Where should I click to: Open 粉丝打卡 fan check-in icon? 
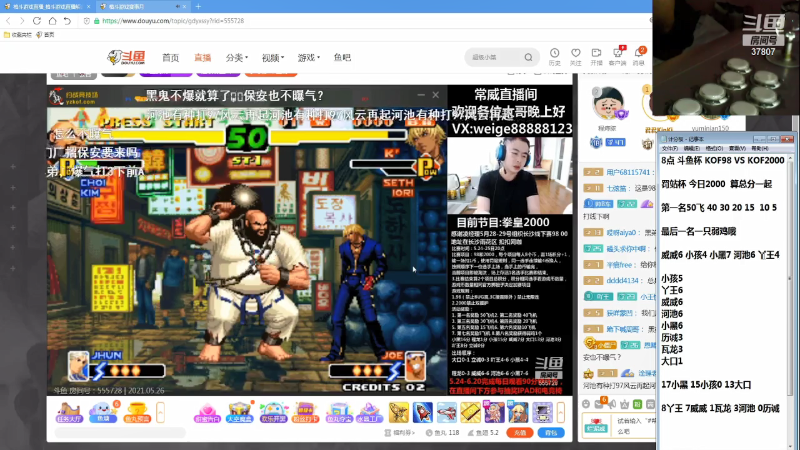[x=306, y=413]
